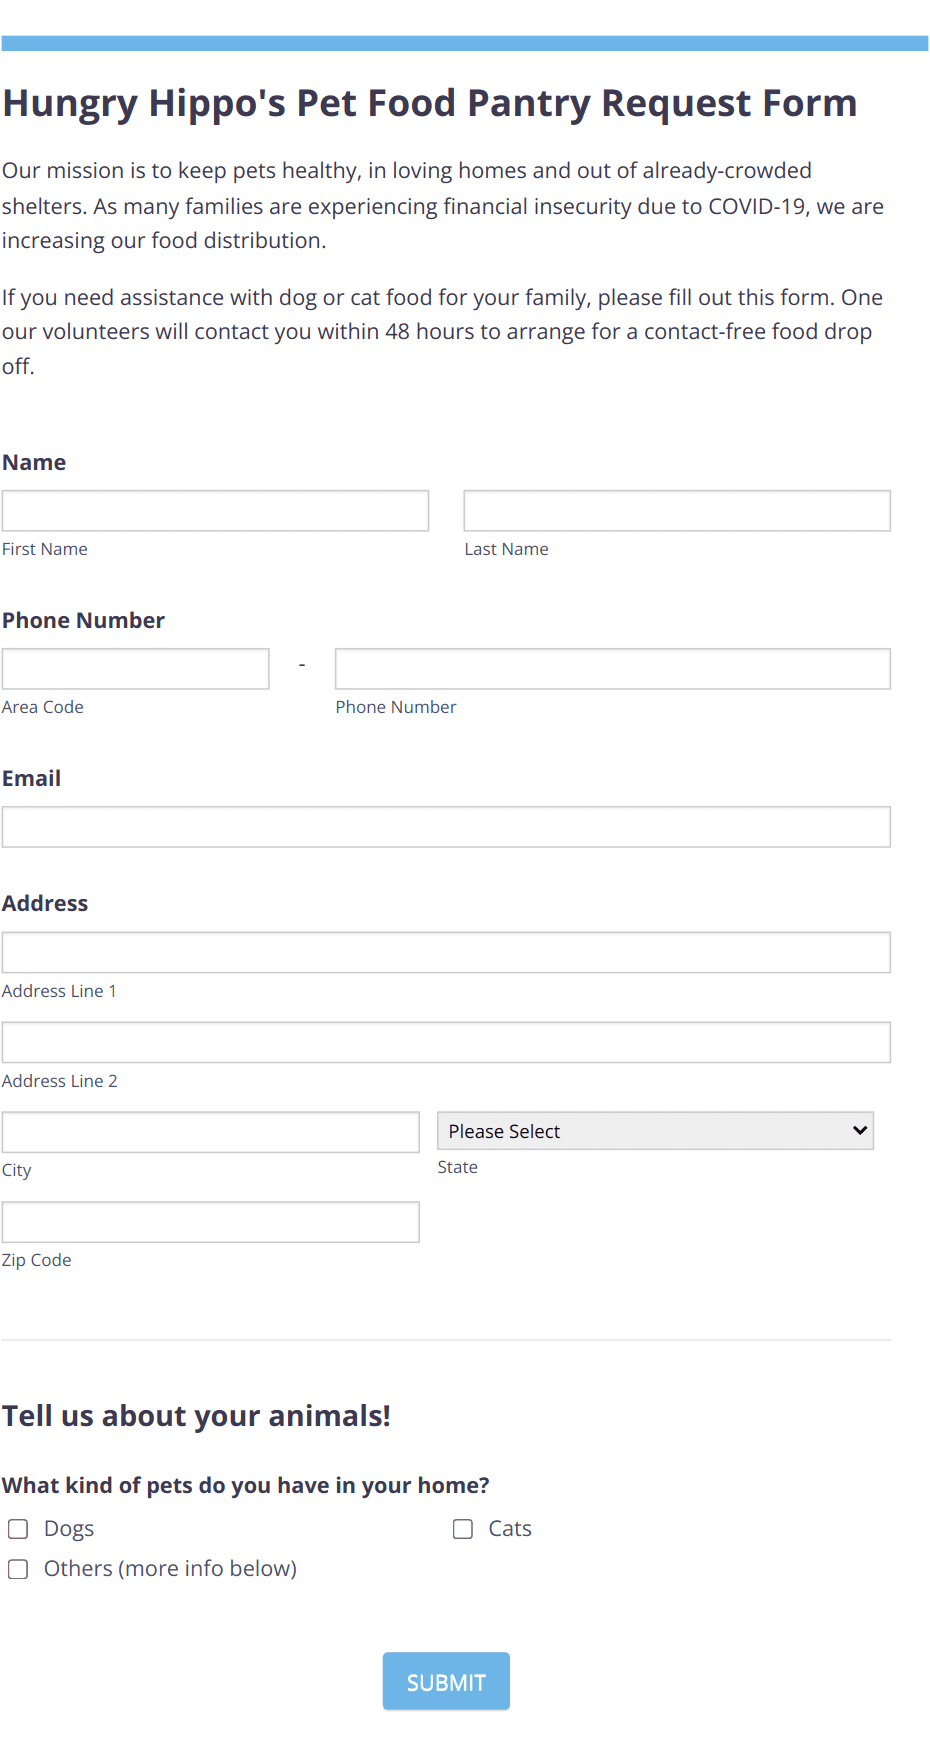930x1752 pixels.
Task: Click the Last Name input field
Action: (676, 510)
